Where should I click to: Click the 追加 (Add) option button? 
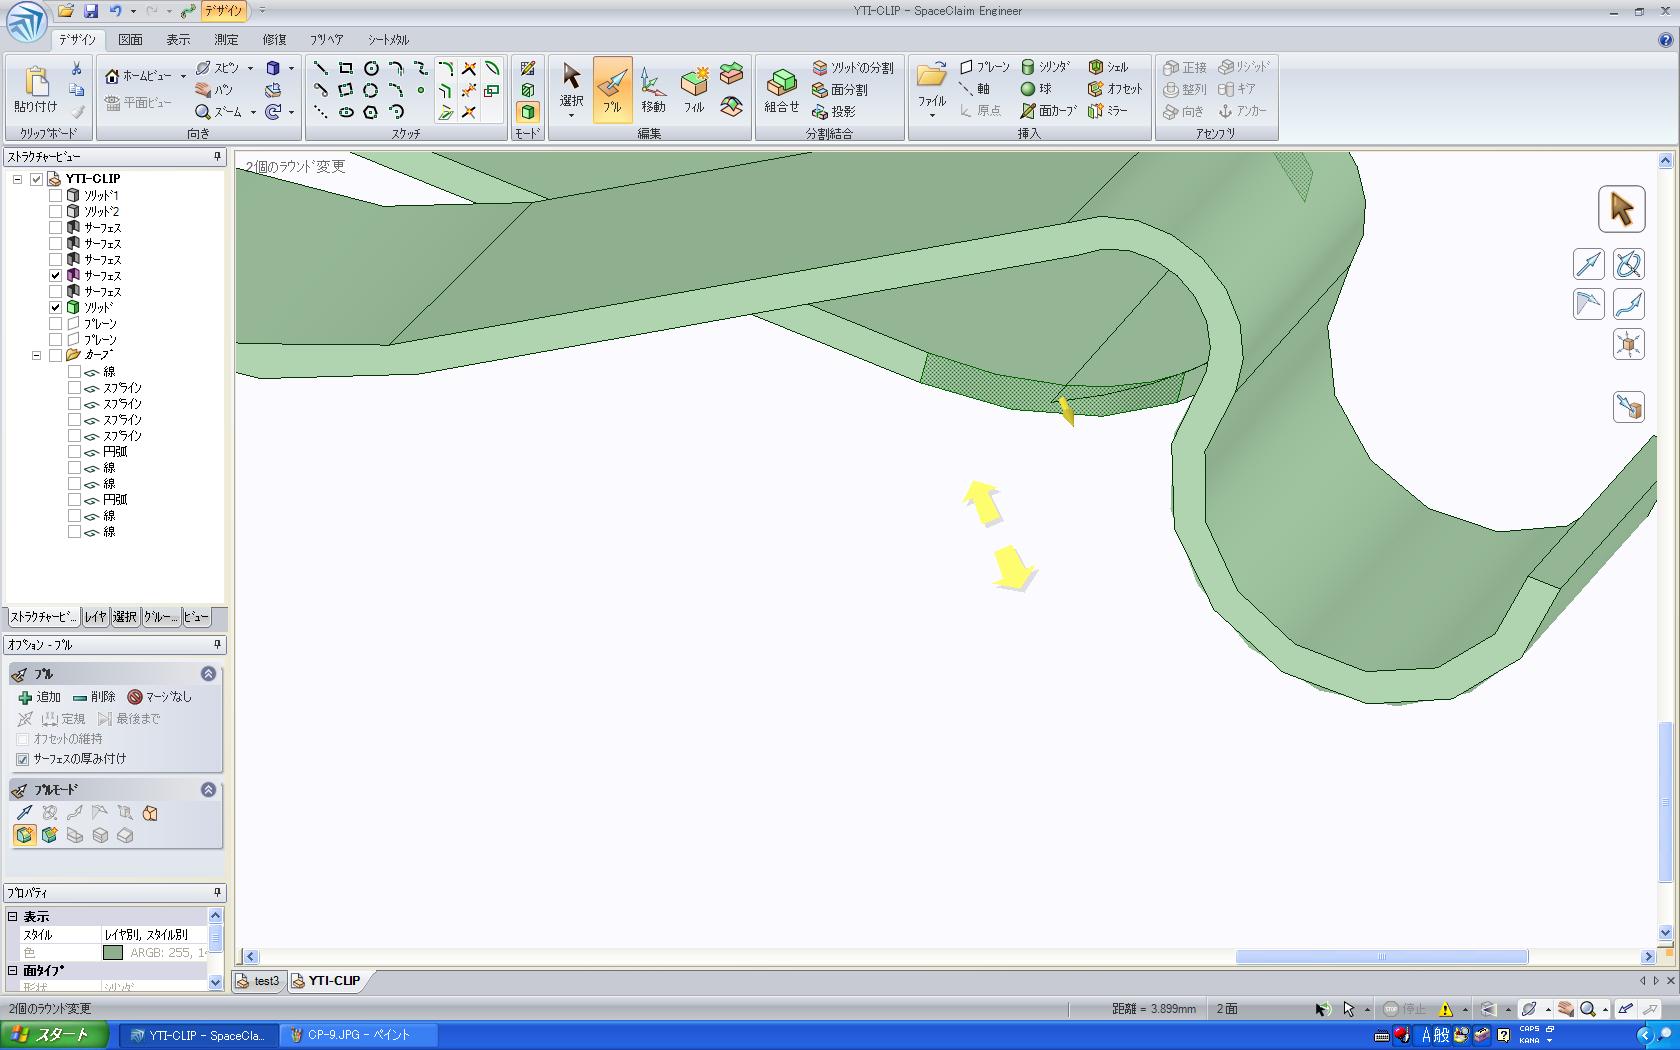(40, 697)
